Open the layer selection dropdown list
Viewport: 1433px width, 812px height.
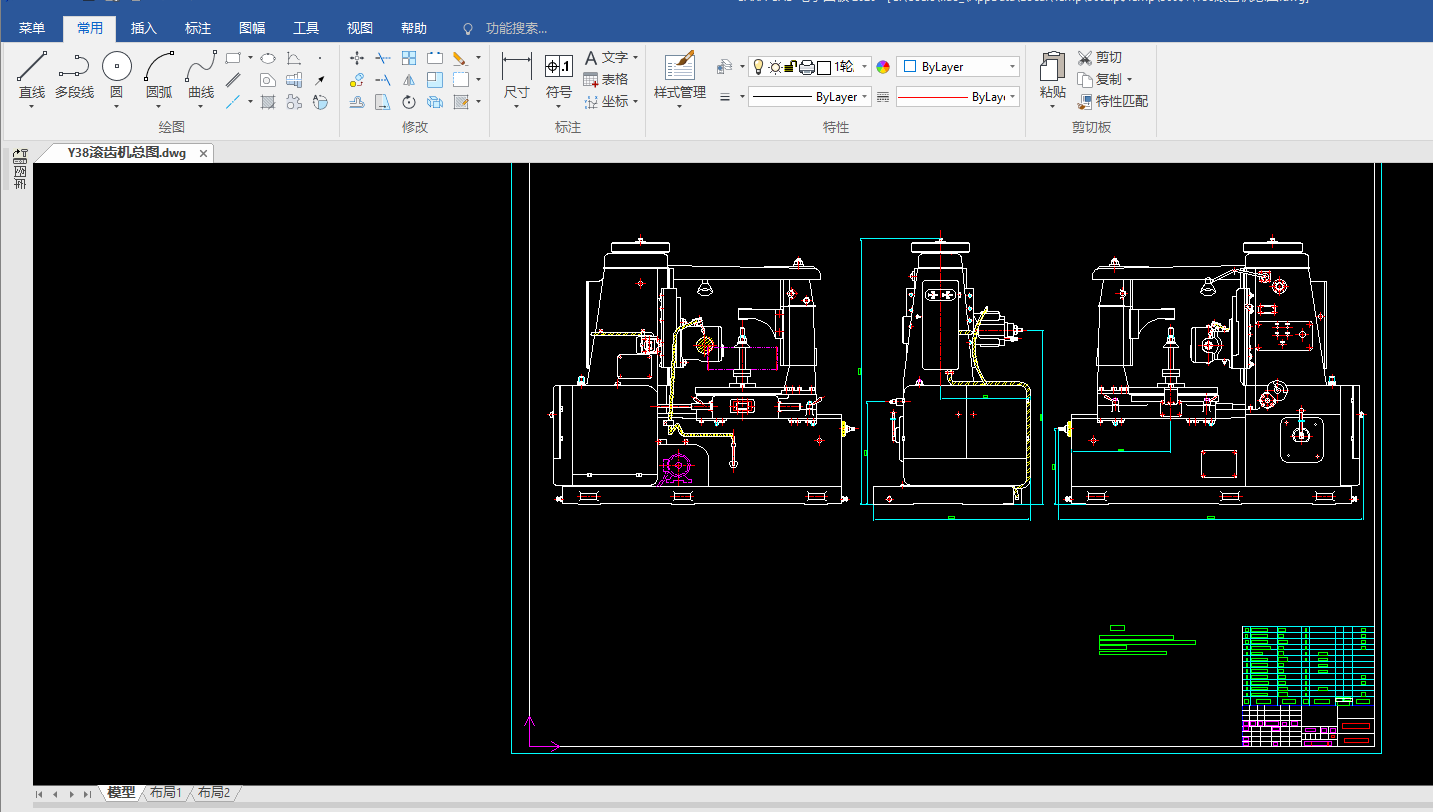click(x=865, y=67)
